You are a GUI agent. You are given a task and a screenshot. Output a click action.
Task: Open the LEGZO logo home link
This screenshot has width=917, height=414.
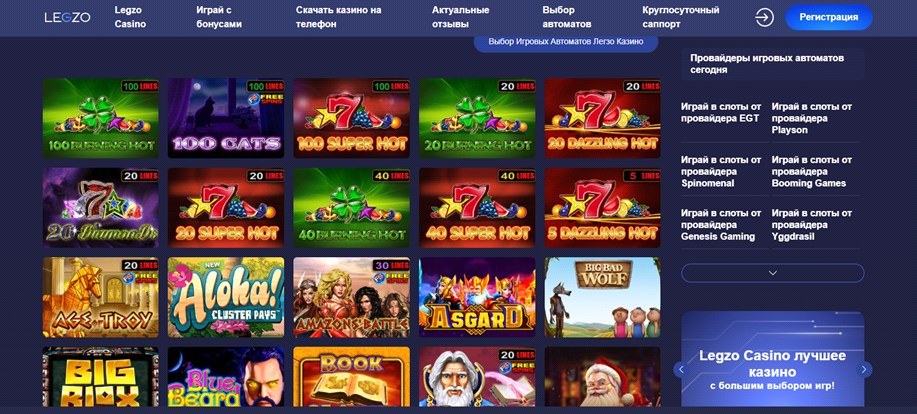(x=67, y=18)
